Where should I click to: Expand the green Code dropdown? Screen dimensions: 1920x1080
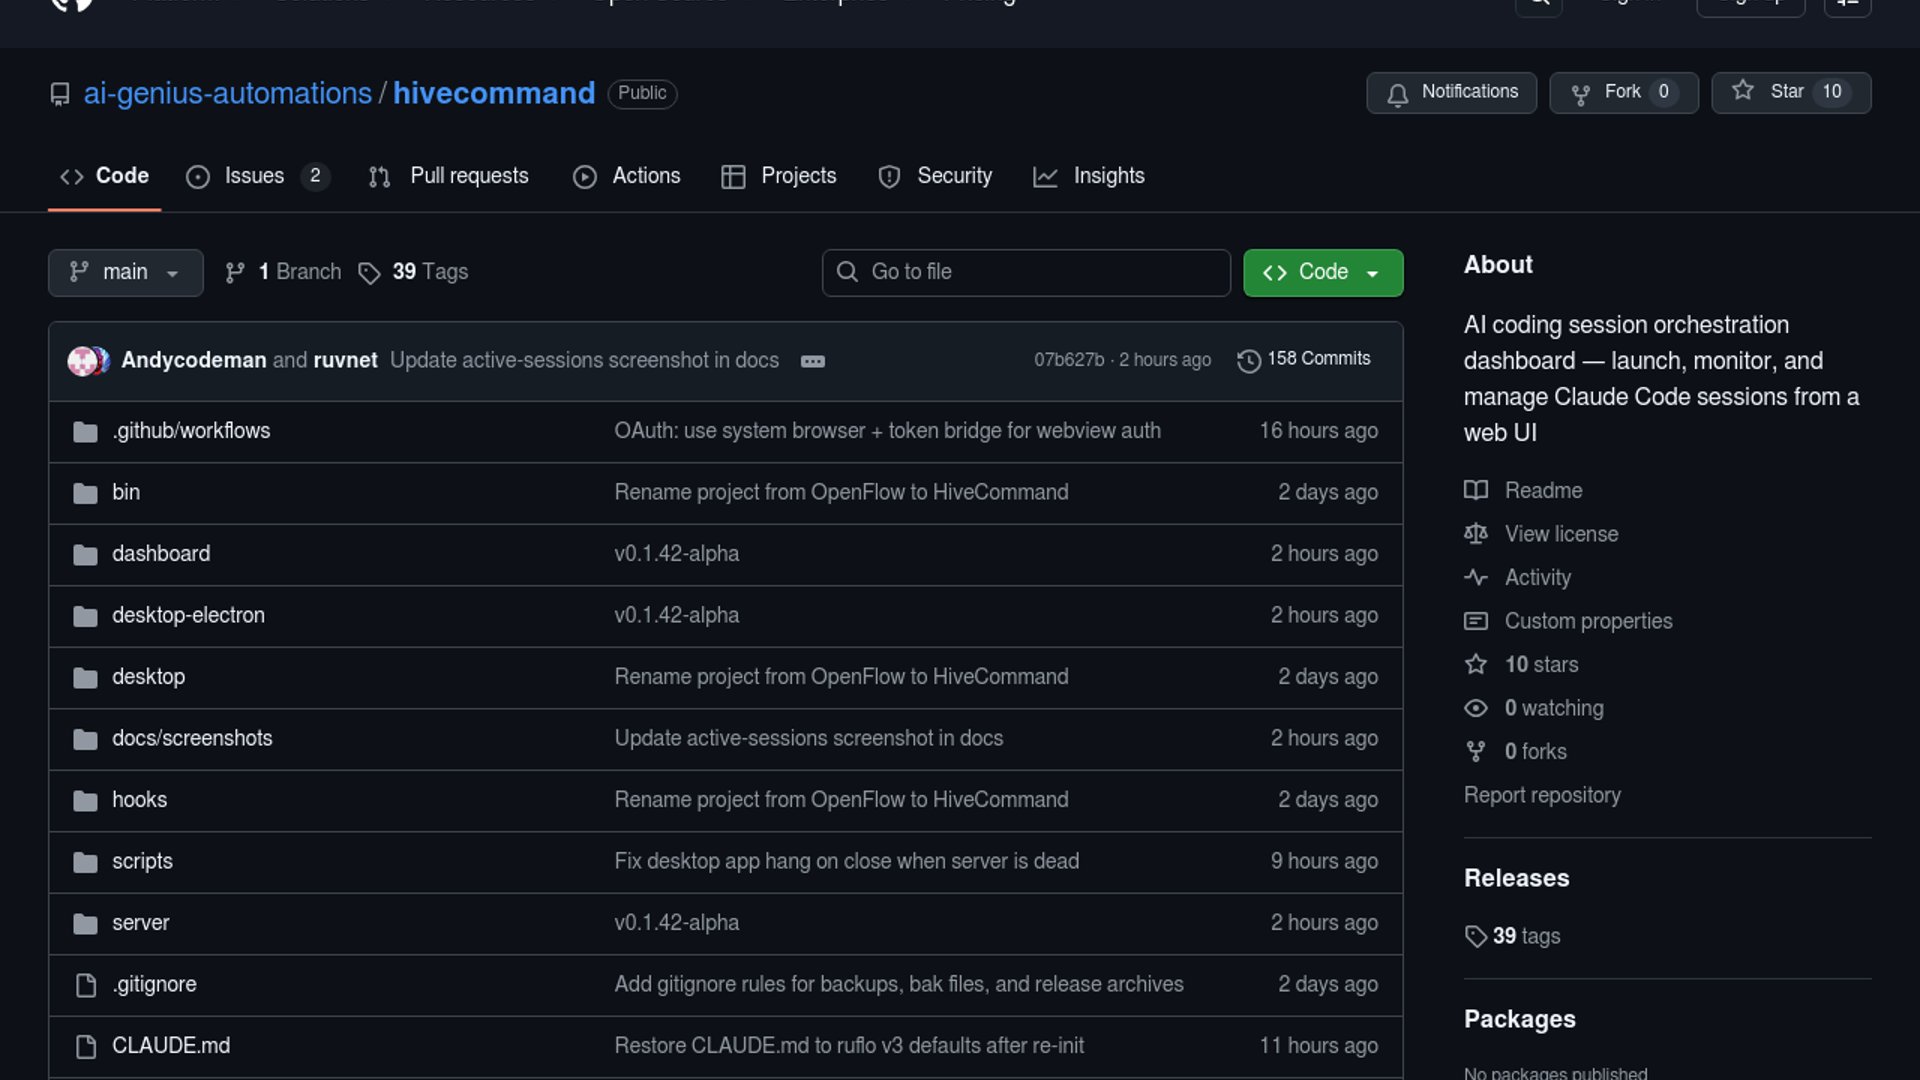[x=1322, y=272]
